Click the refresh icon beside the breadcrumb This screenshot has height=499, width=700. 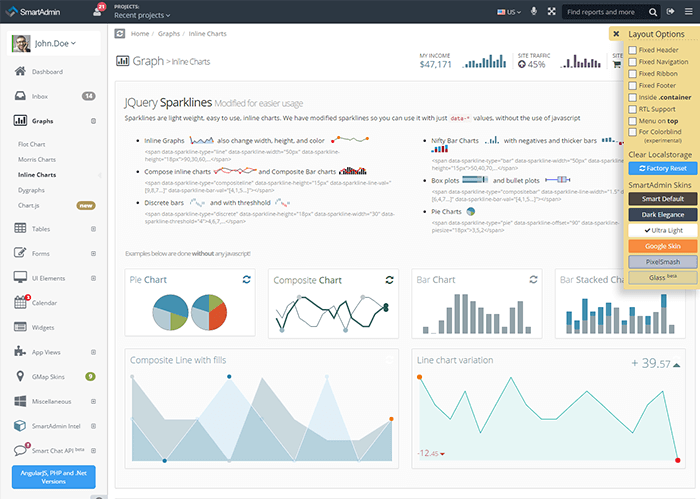point(120,33)
